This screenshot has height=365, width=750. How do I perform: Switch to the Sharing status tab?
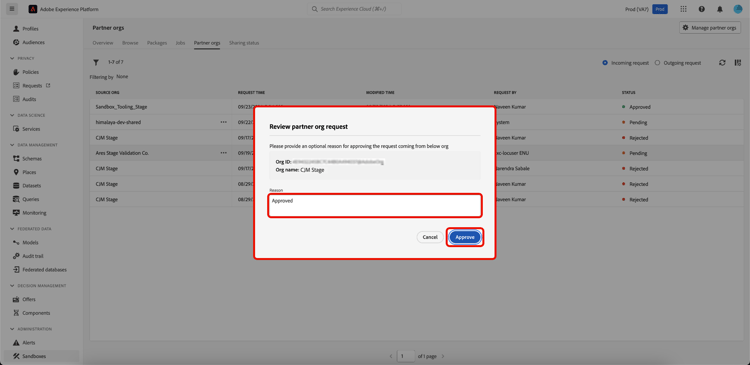pyautogui.click(x=244, y=43)
